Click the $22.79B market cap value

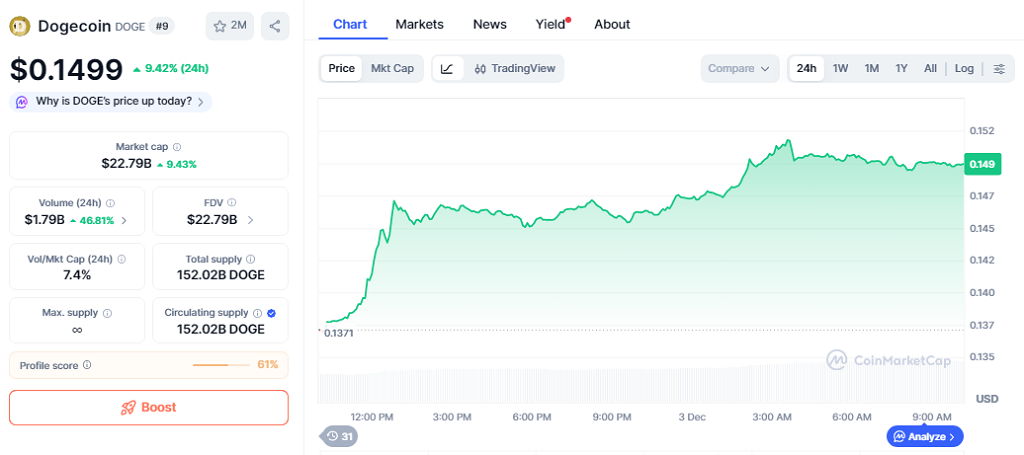pyautogui.click(x=126, y=163)
